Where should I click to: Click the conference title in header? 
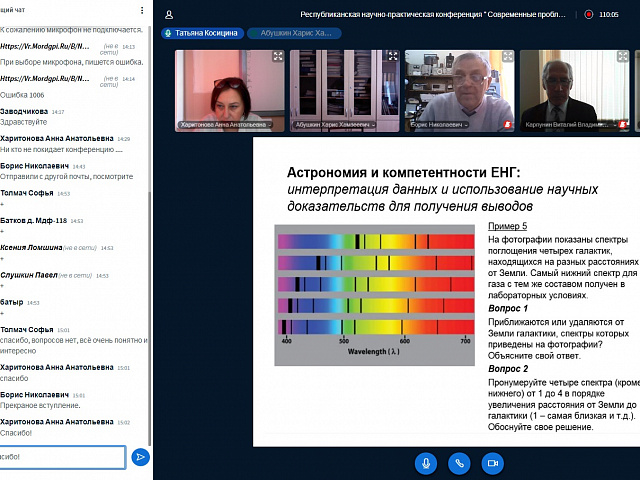coord(438,15)
